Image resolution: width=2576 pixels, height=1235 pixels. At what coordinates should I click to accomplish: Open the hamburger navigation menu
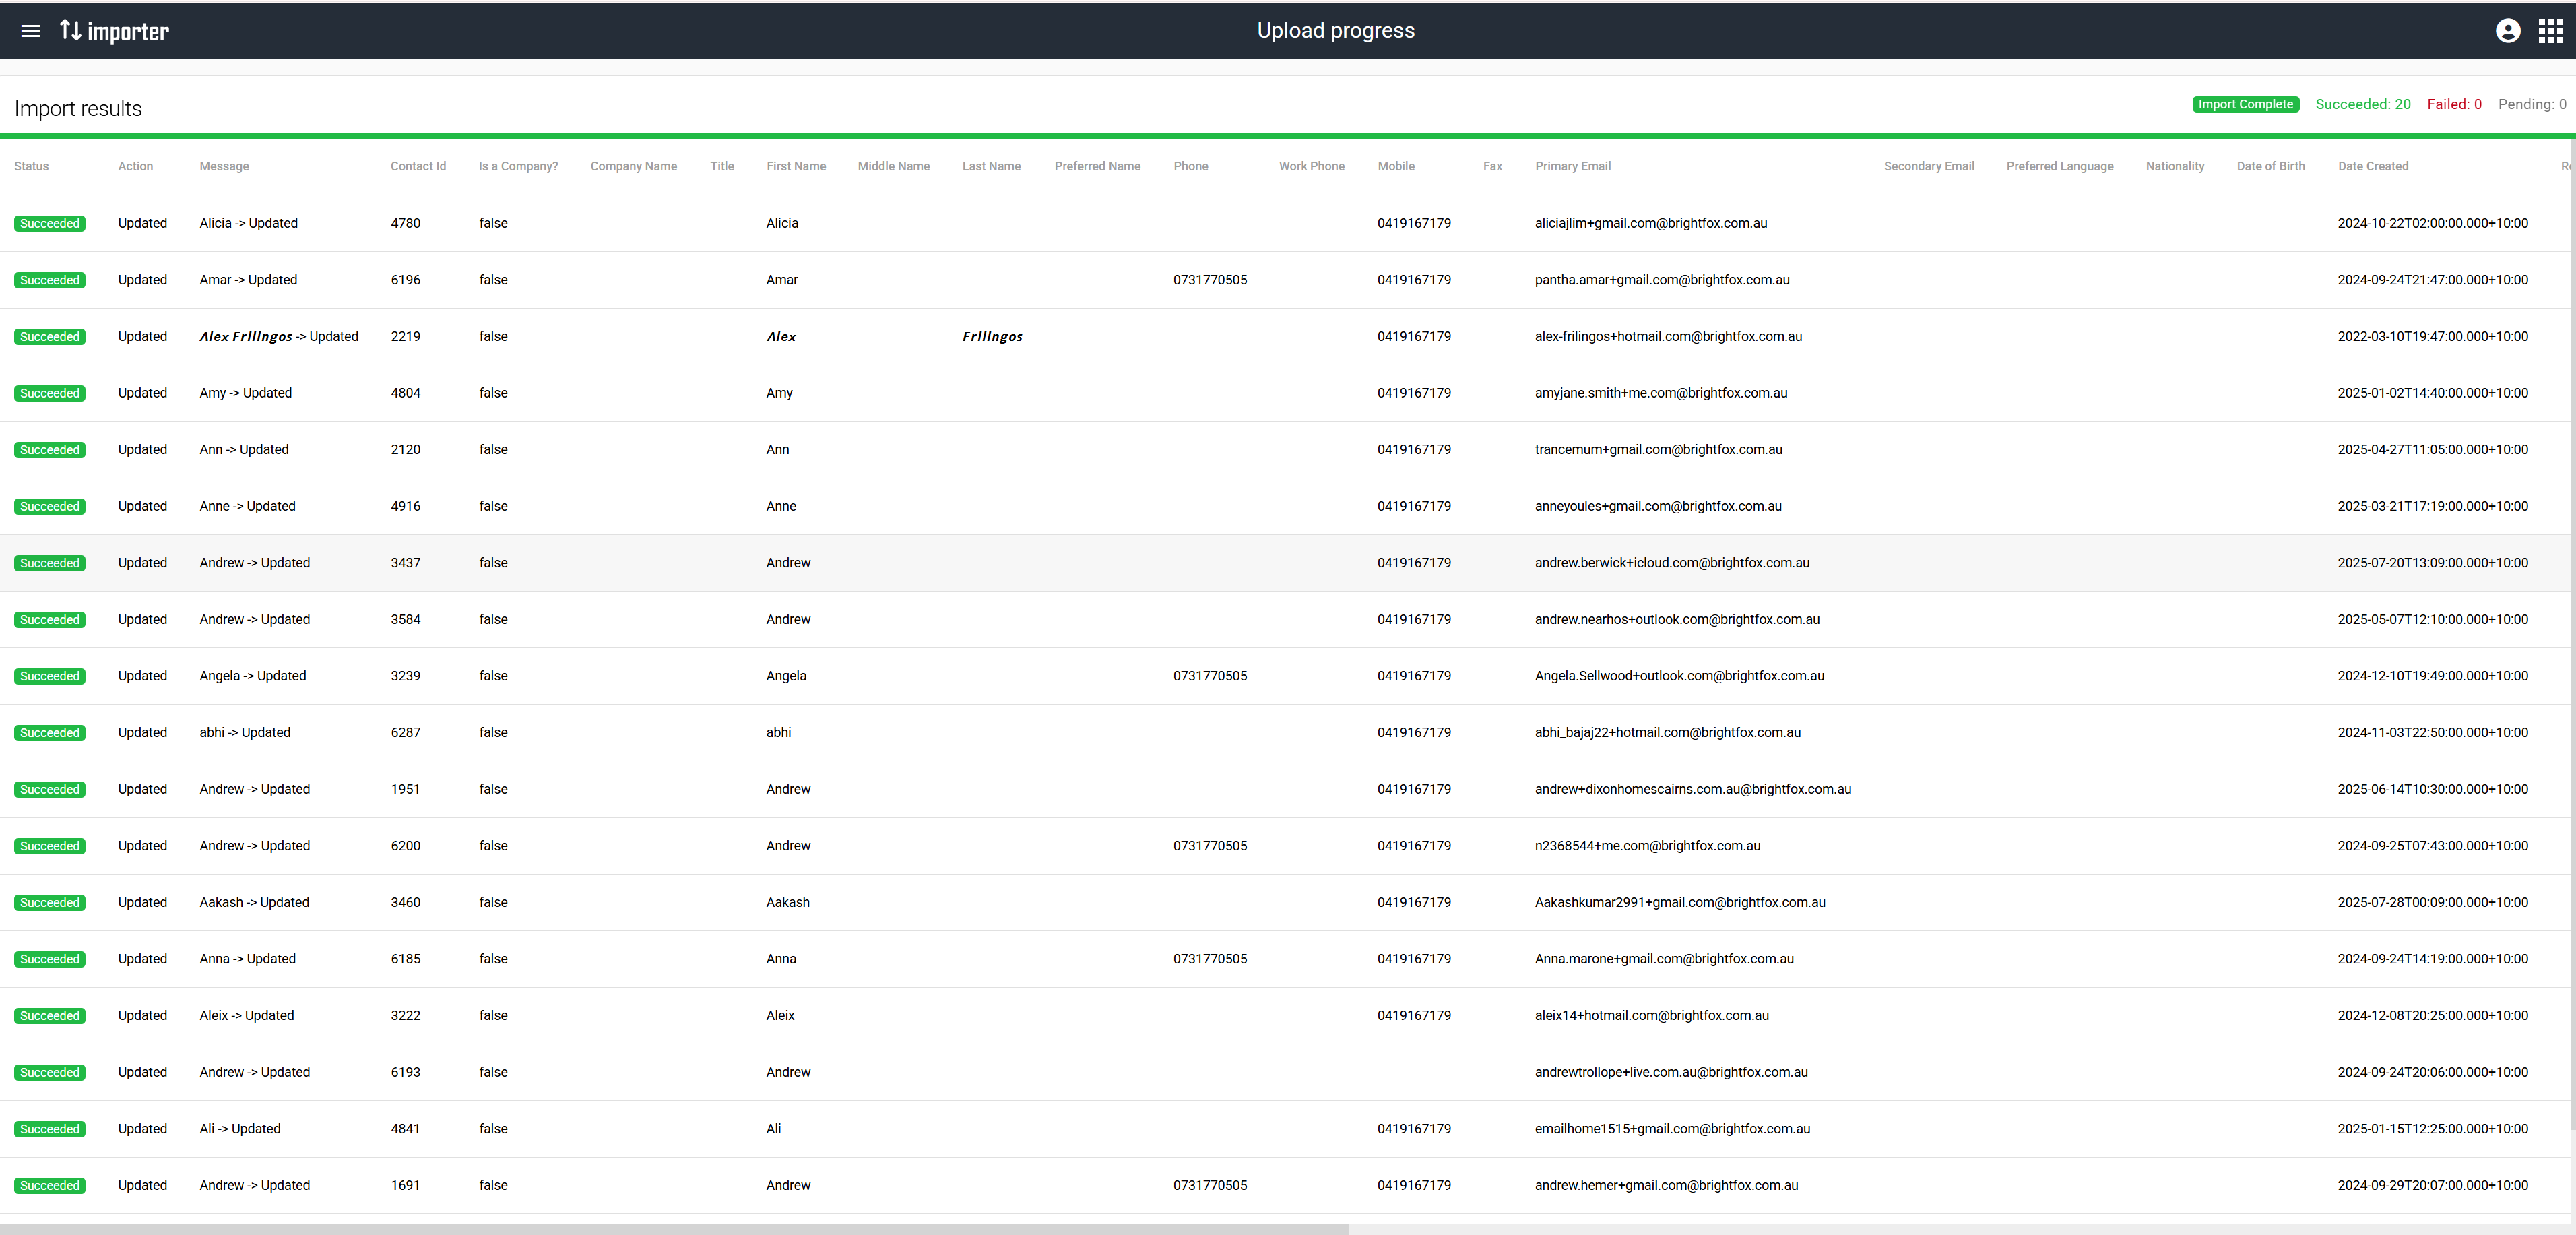(31, 31)
